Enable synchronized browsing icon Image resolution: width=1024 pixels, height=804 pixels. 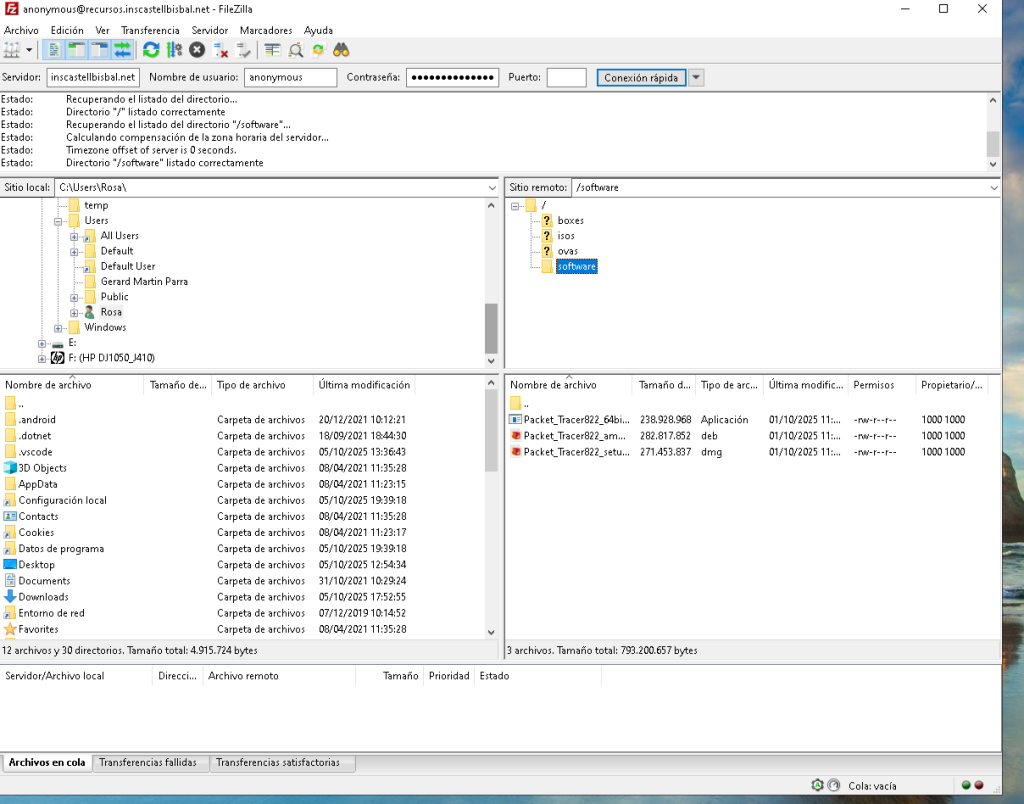[318, 49]
